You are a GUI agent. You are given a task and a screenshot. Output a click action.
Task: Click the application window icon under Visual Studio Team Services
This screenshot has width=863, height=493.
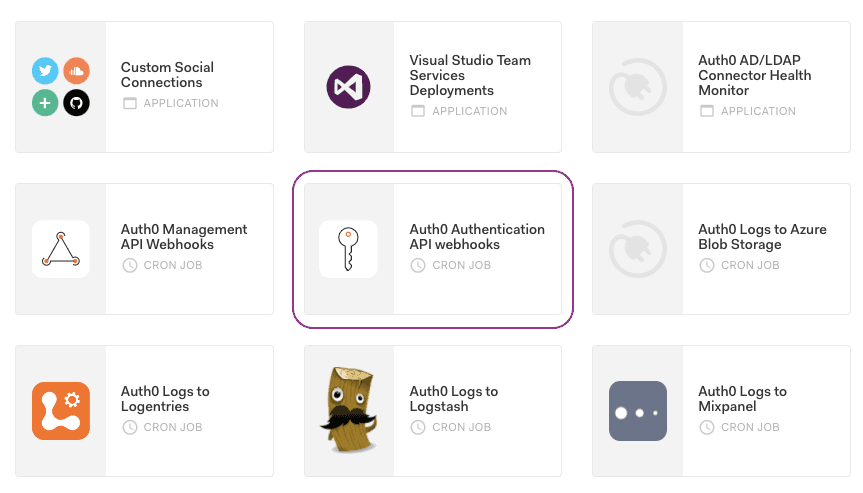click(418, 111)
